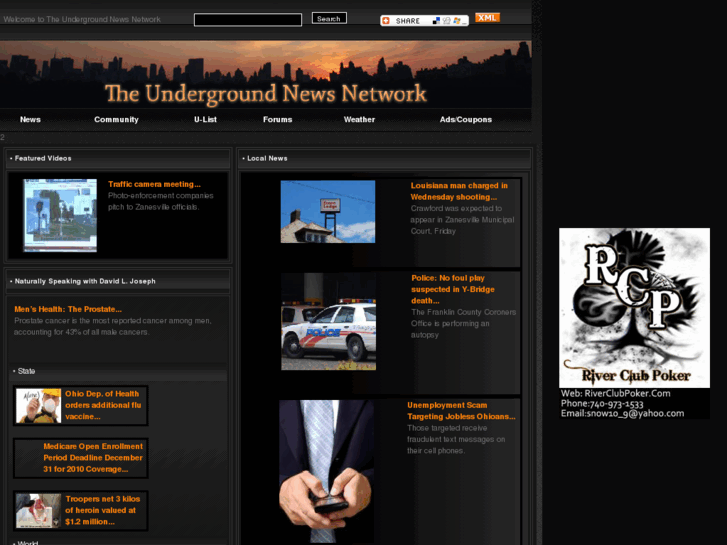Viewport: 727px width, 545px height.
Task: Click the orange plus Share icon
Action: click(x=386, y=20)
